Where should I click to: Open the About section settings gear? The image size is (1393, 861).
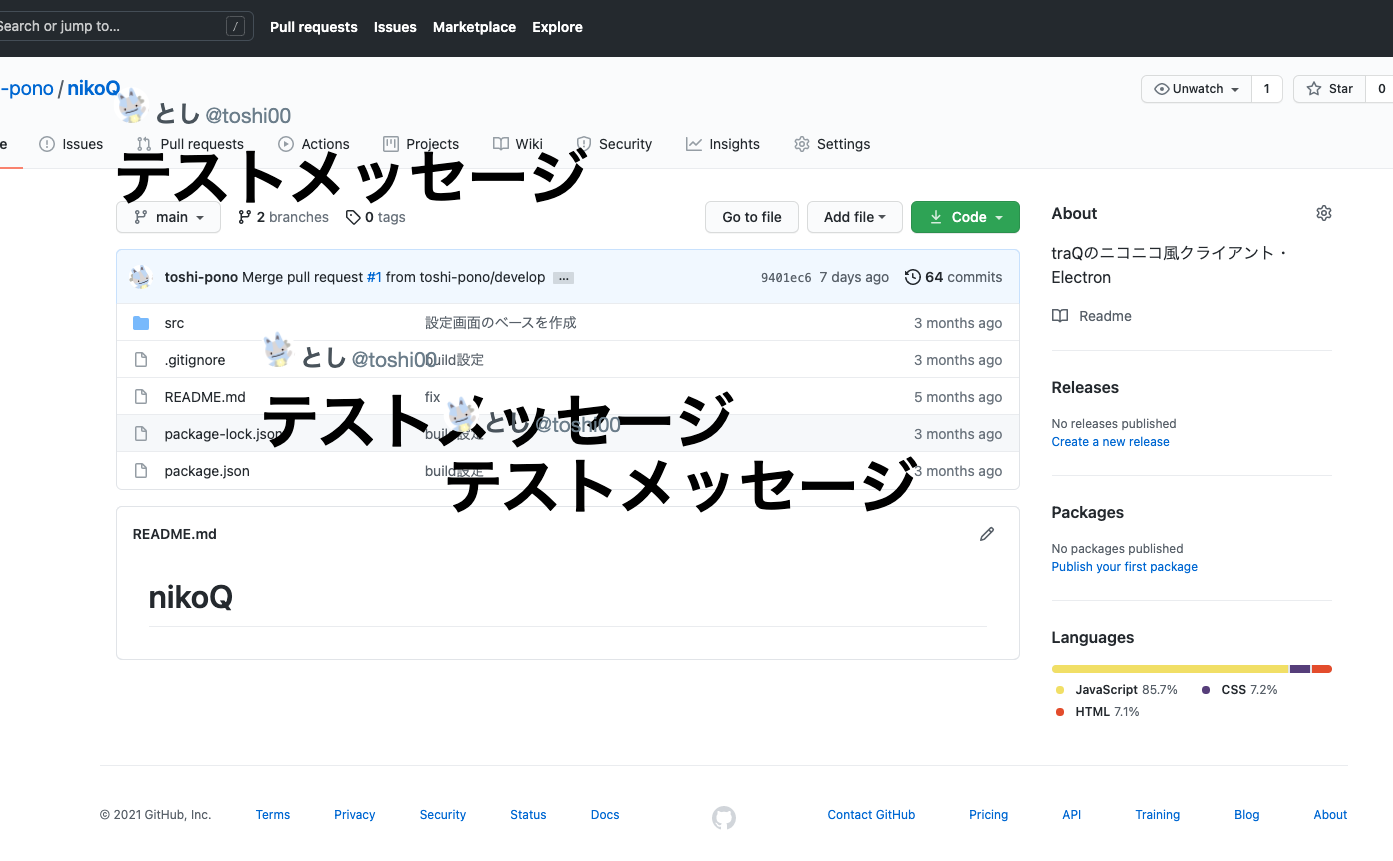pos(1323,212)
